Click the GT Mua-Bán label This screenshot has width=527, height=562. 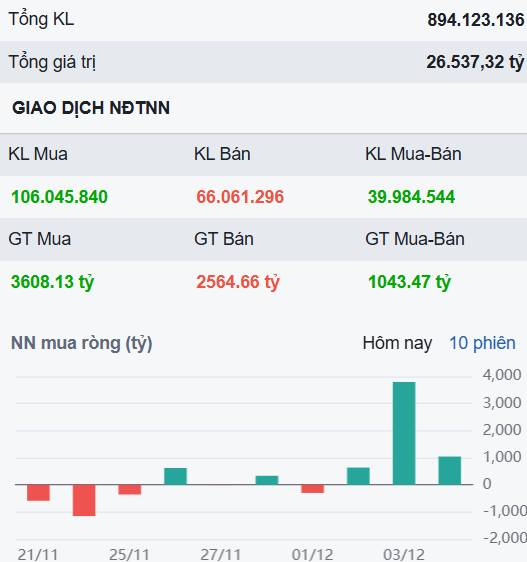(415, 239)
